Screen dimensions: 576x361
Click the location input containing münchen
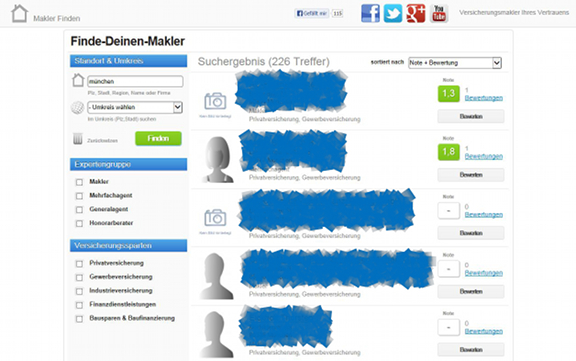(x=135, y=81)
